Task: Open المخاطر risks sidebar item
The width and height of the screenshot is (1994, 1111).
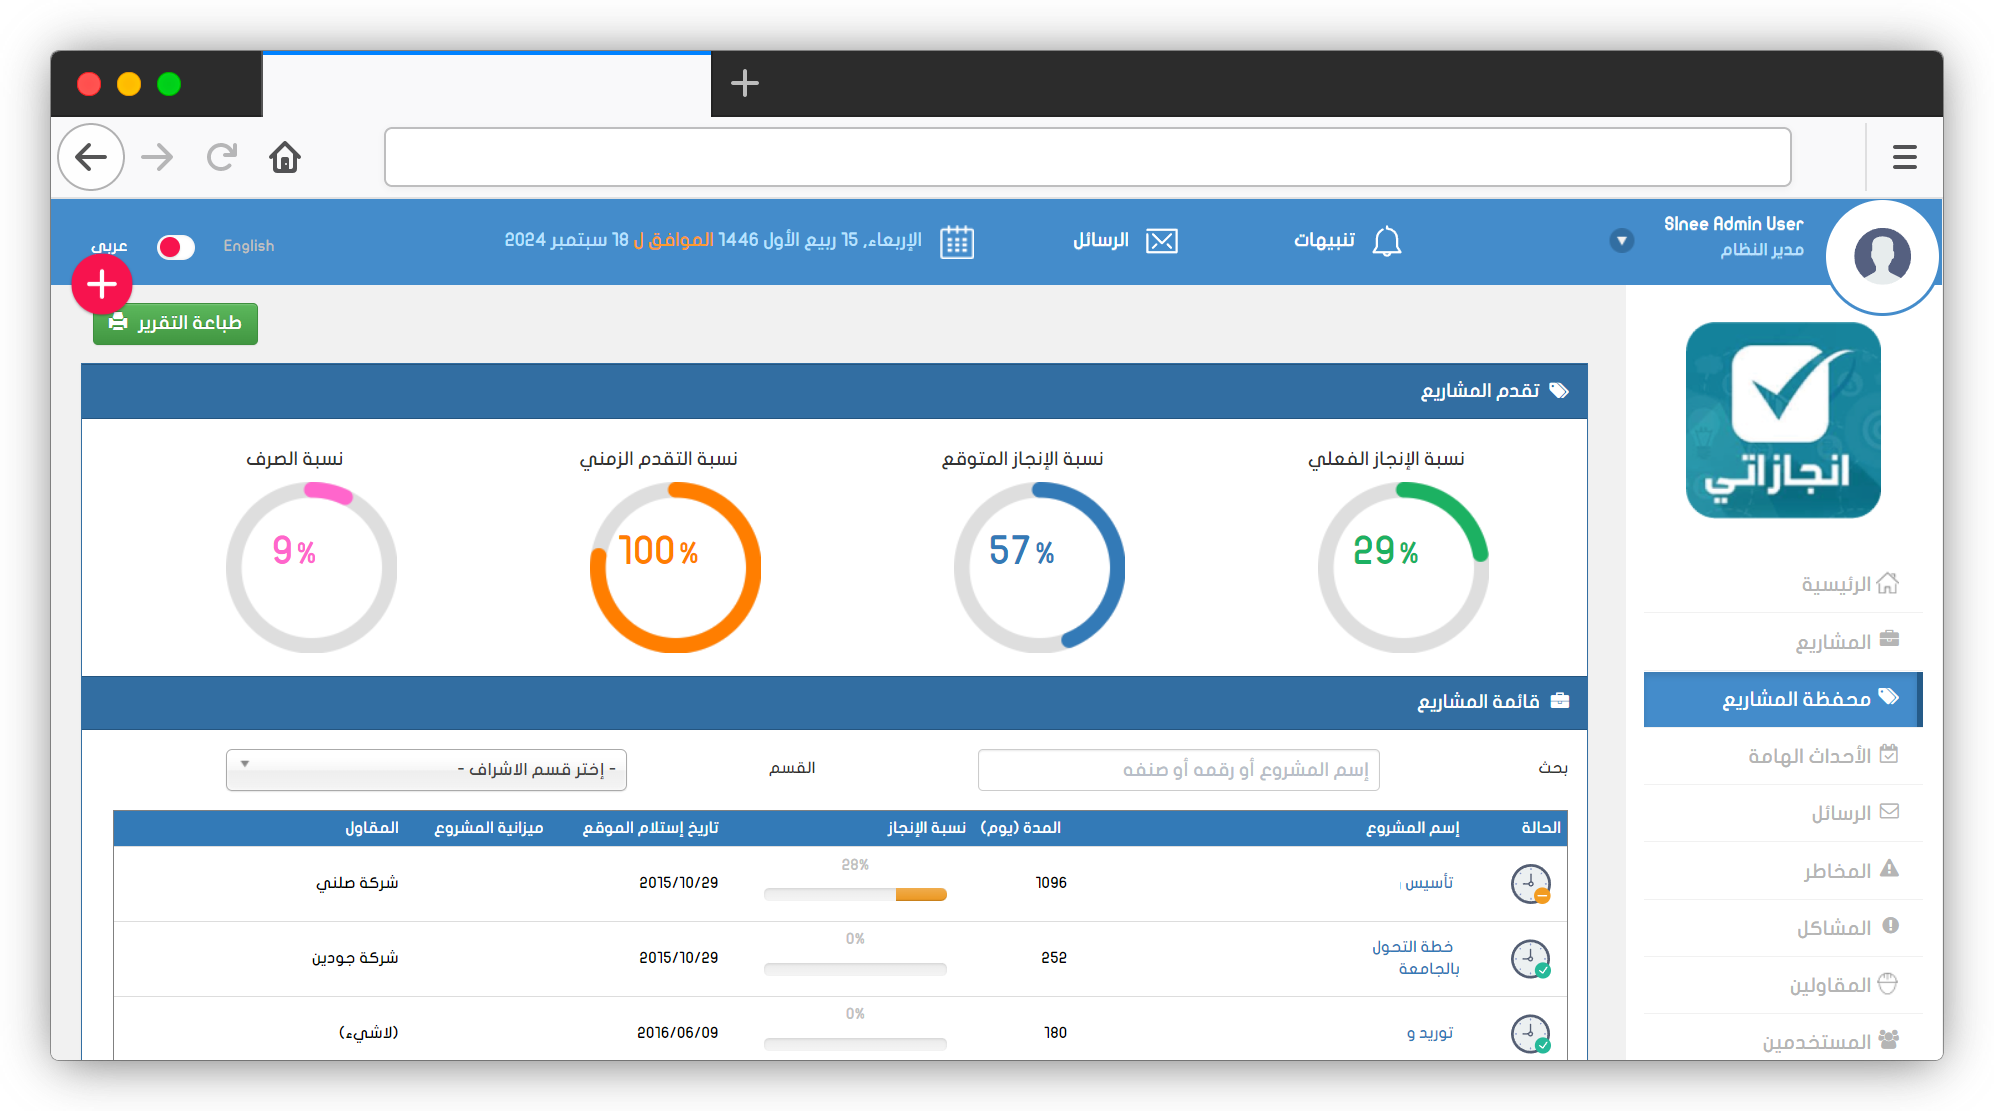Action: coord(1838,870)
